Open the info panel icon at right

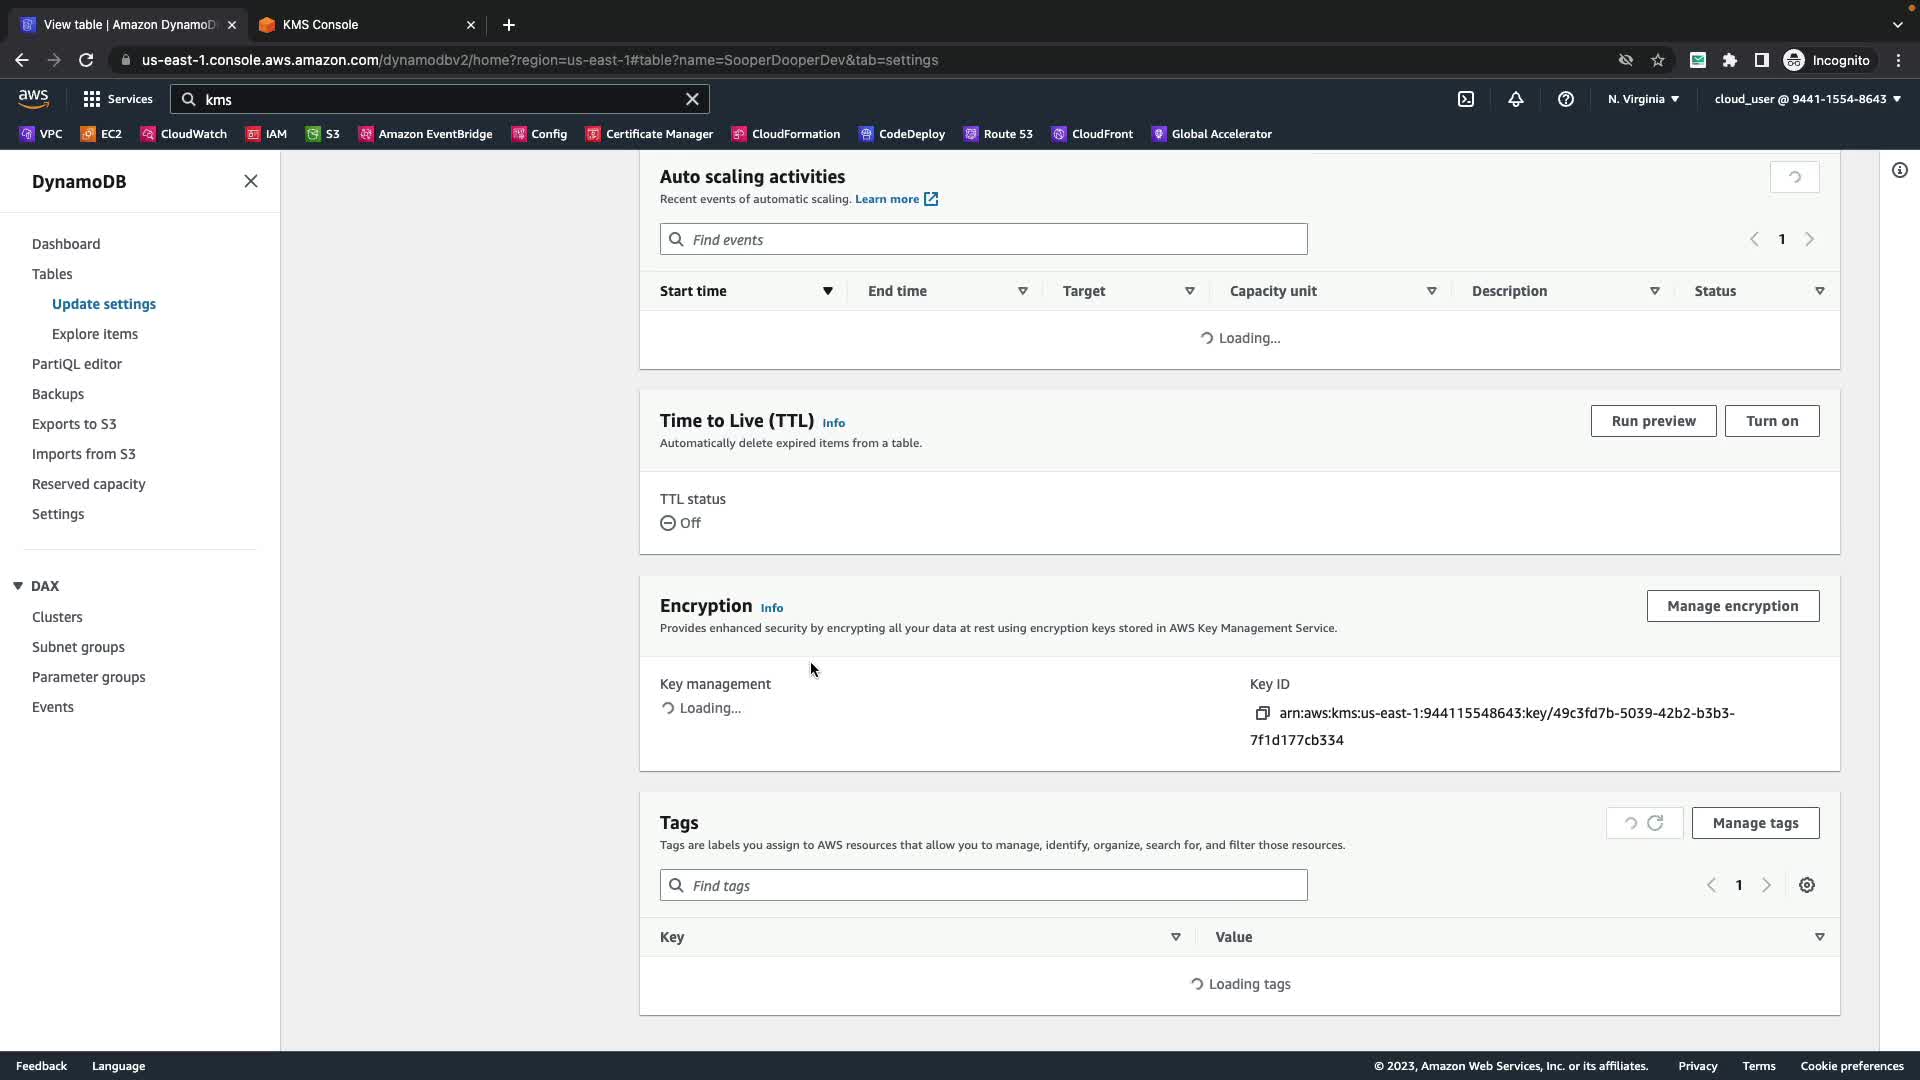click(1900, 170)
